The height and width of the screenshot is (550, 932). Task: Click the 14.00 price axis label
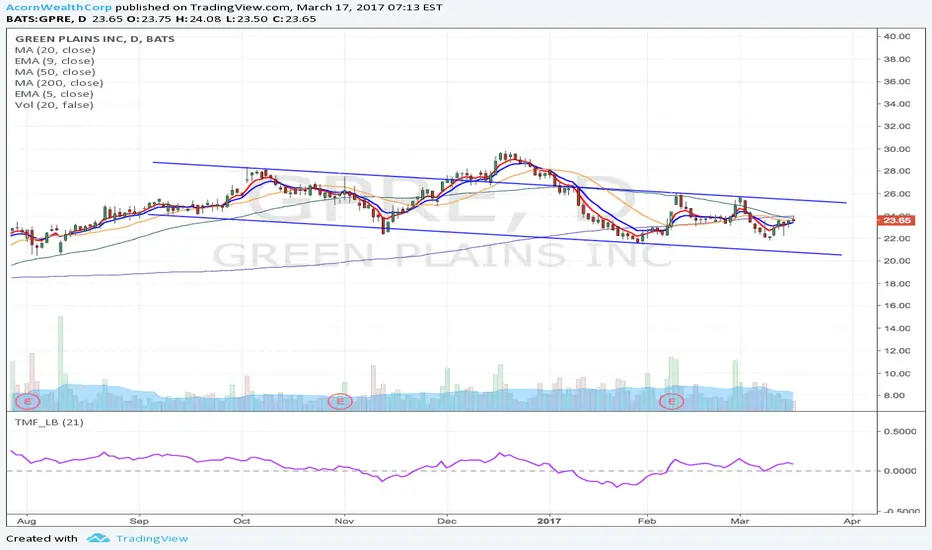pyautogui.click(x=896, y=328)
